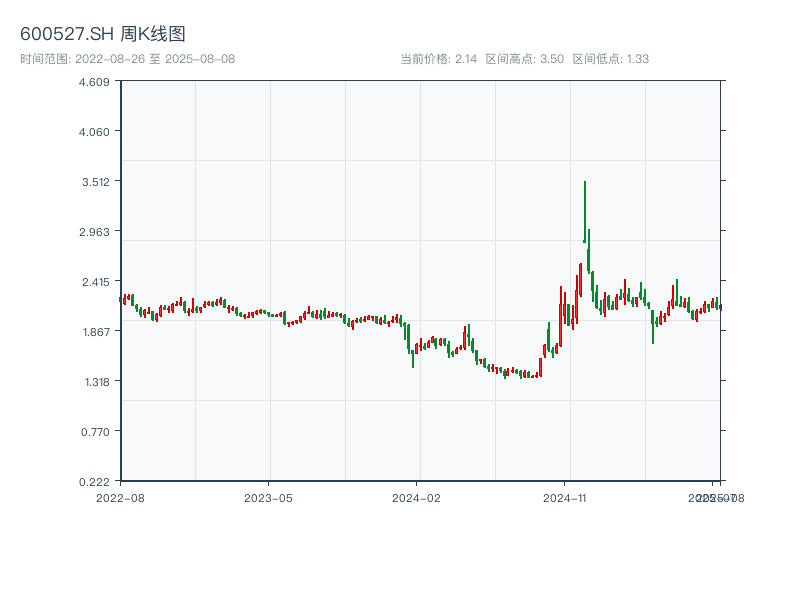Click the y-axis value 1.867
This screenshot has height=600, width=800.
click(x=96, y=332)
